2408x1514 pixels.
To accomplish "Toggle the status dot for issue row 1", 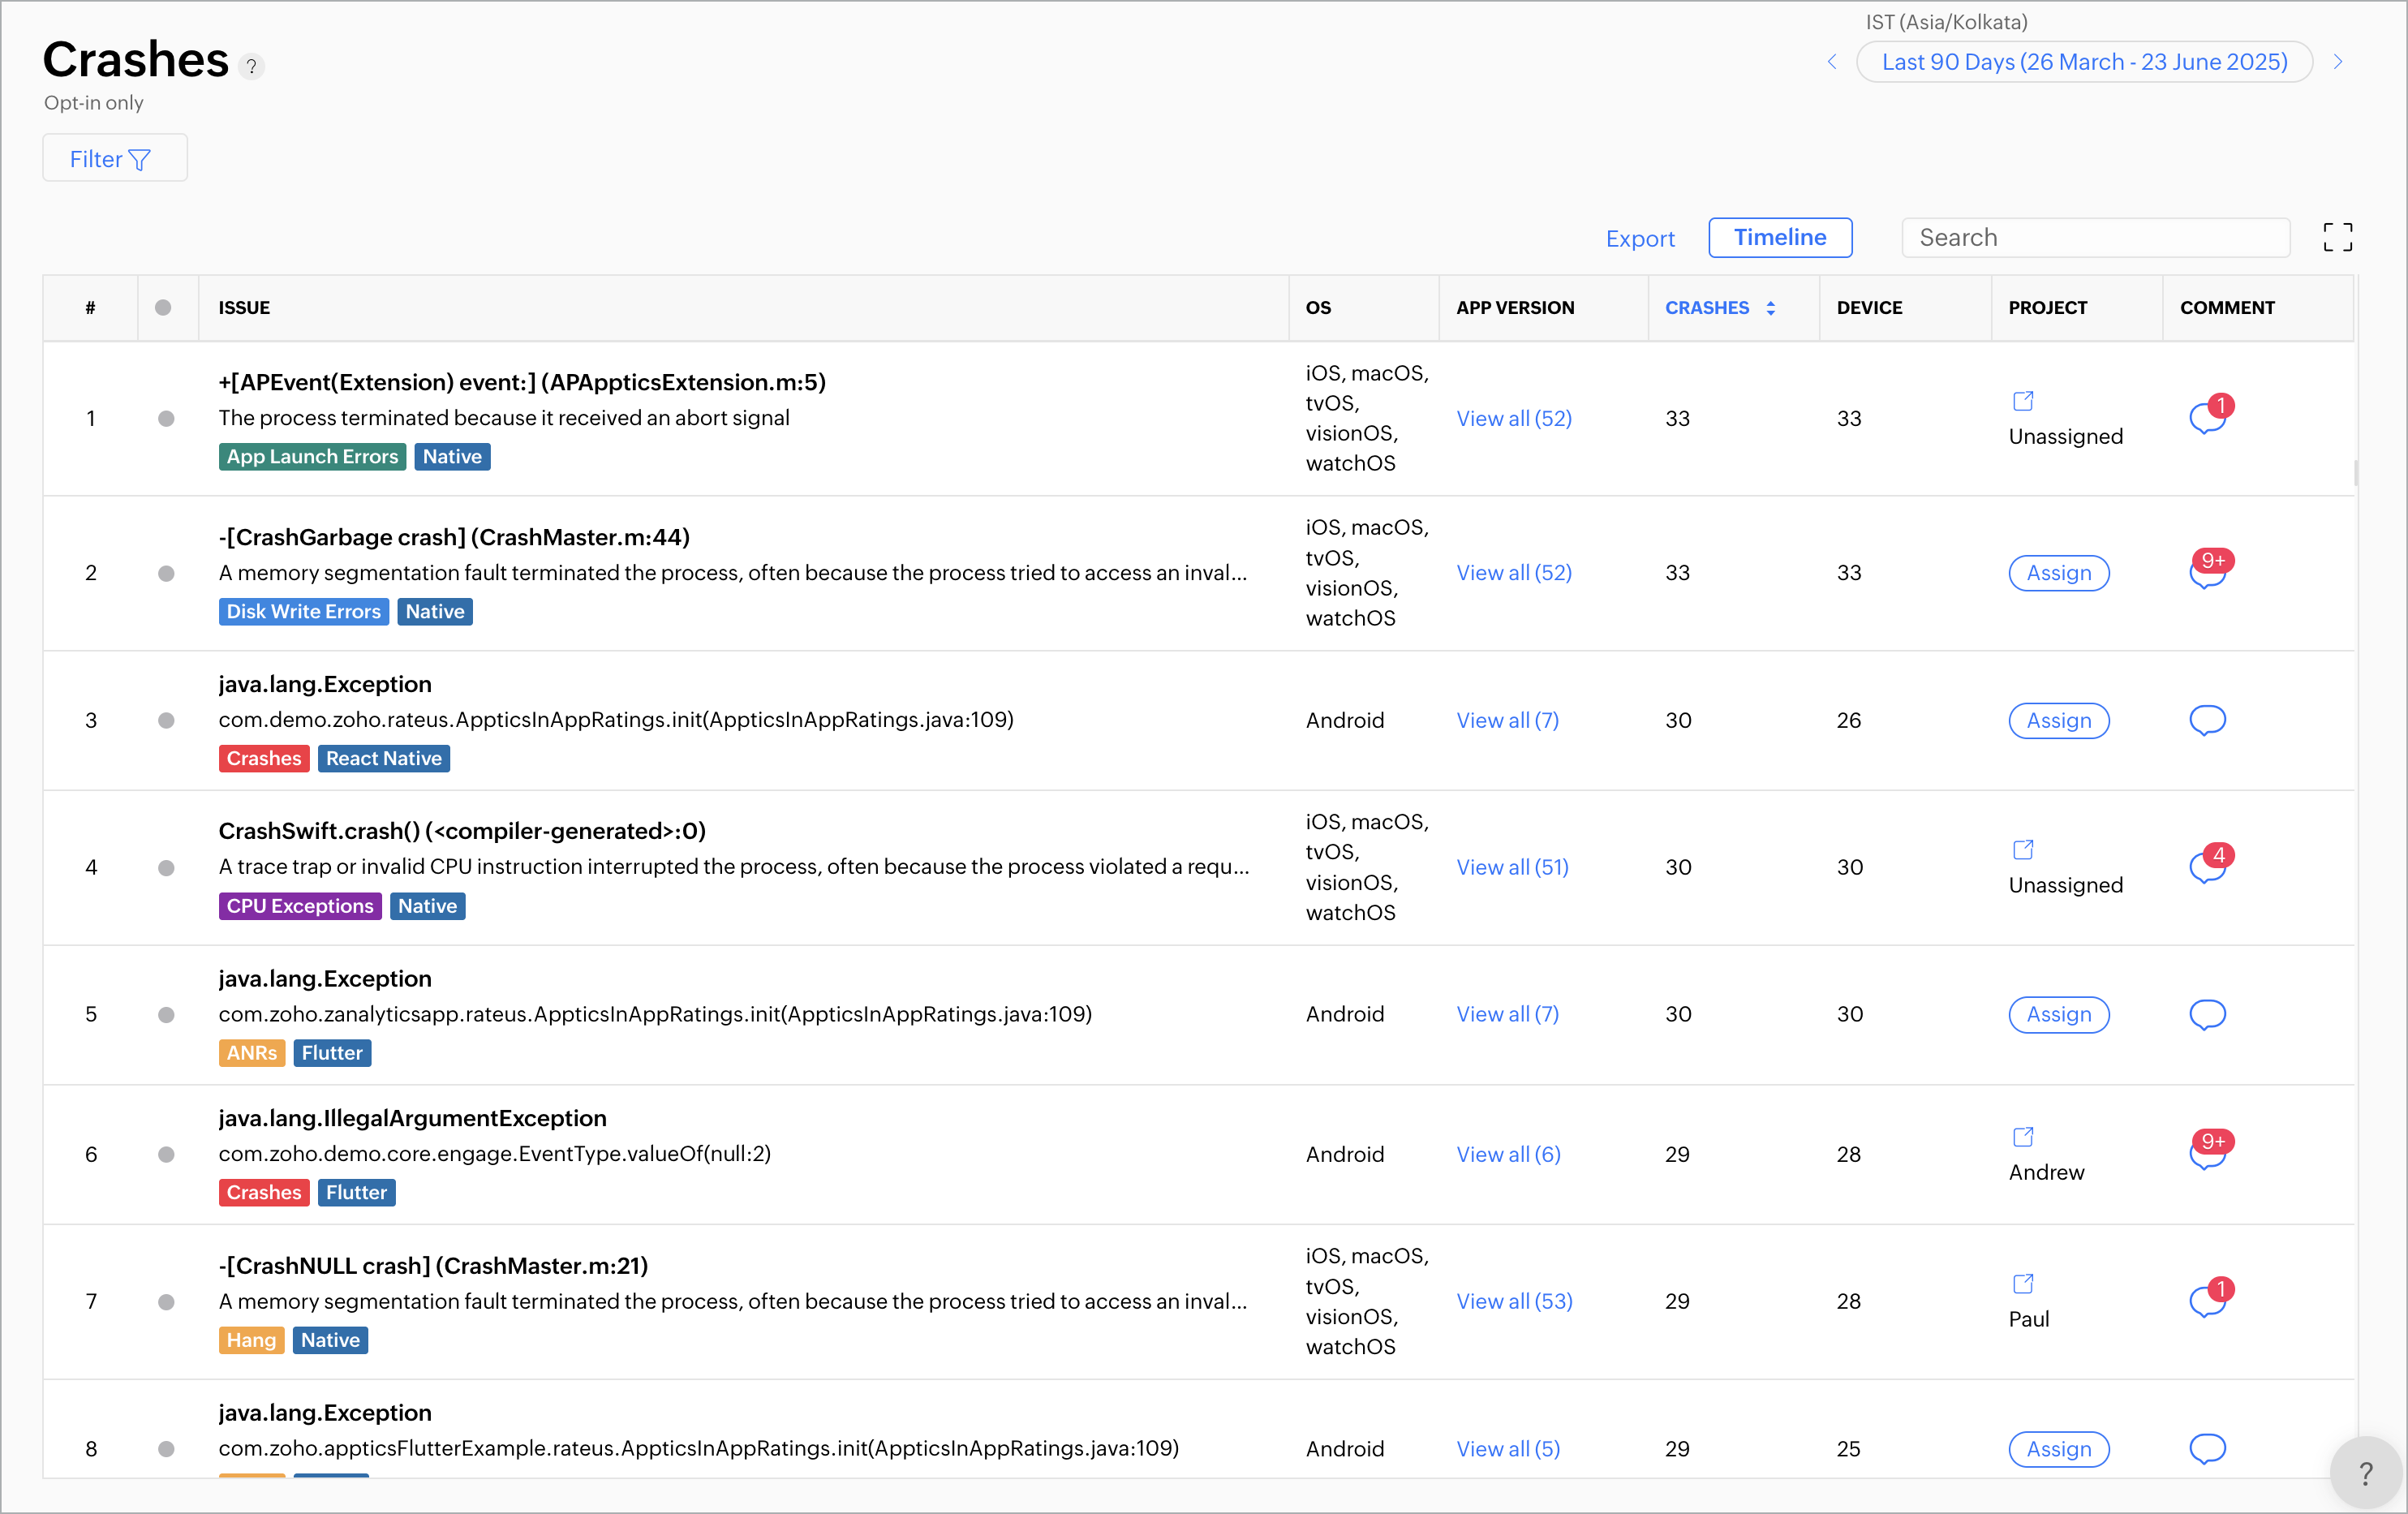I will [x=166, y=419].
